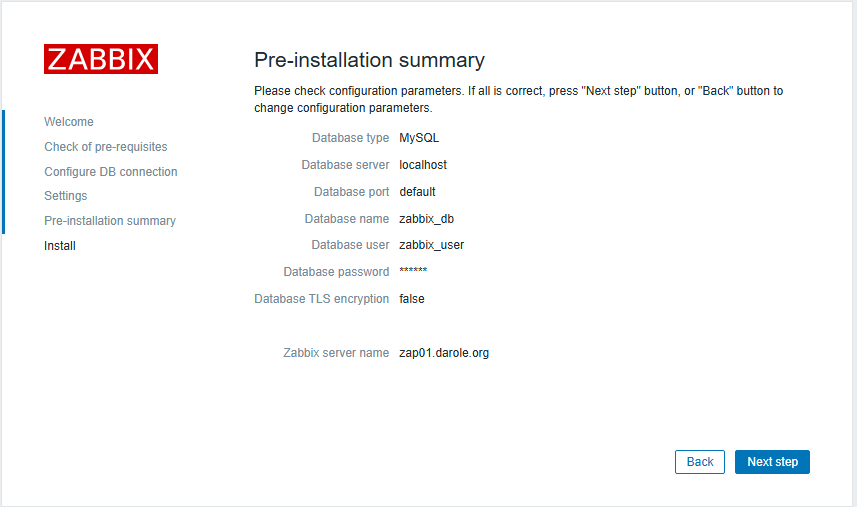Click the Database TLS encryption label
Viewport: 857px width, 507px height.
tap(321, 299)
